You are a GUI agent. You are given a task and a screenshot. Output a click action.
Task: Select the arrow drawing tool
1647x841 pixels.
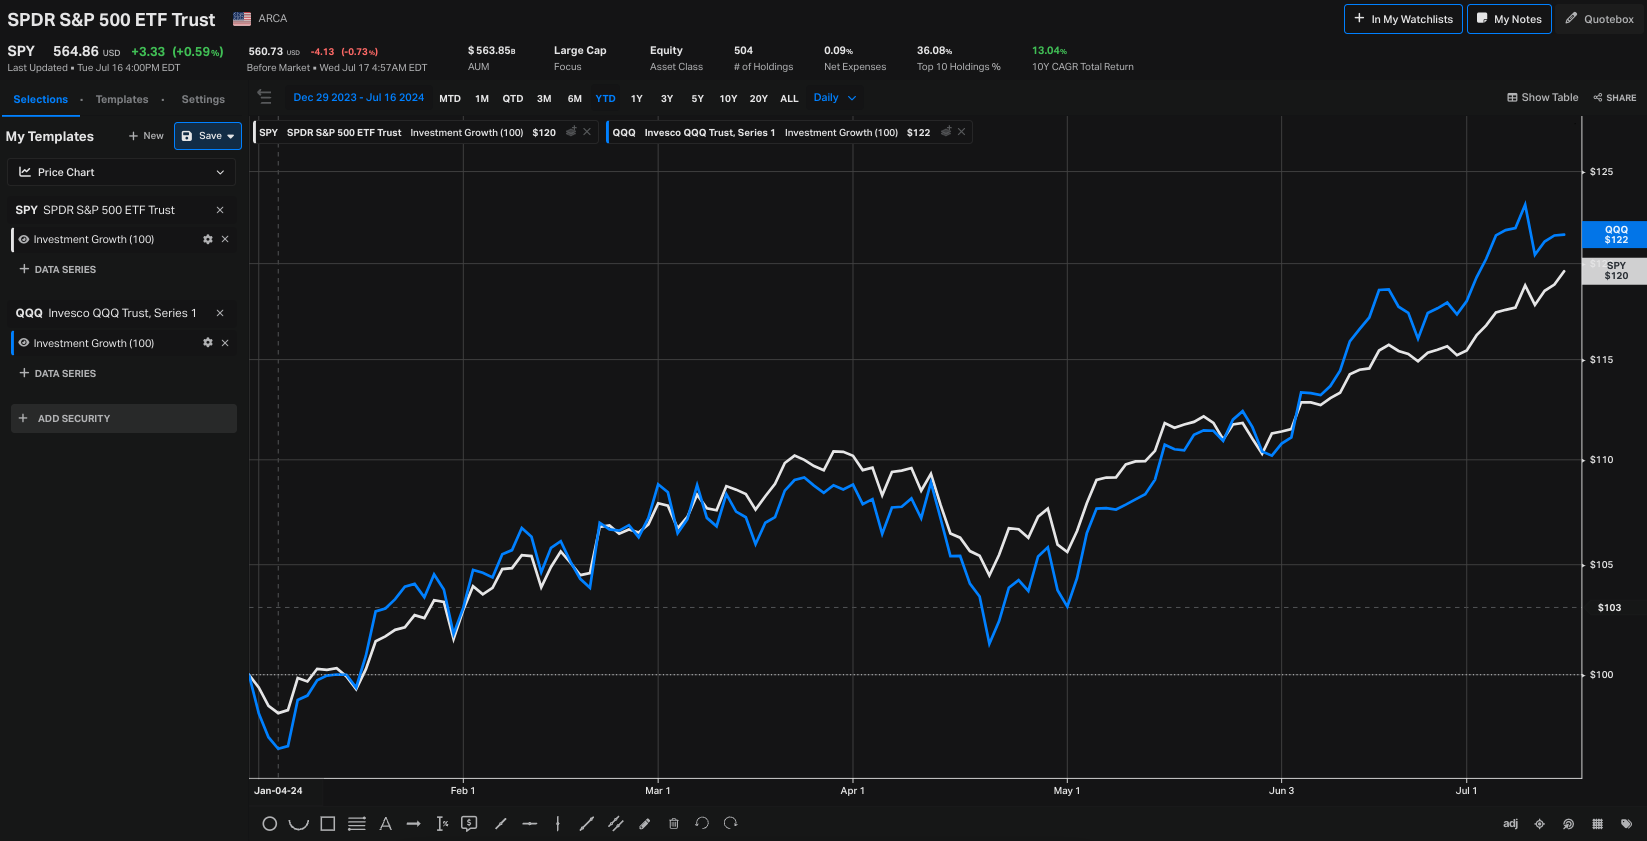click(414, 824)
